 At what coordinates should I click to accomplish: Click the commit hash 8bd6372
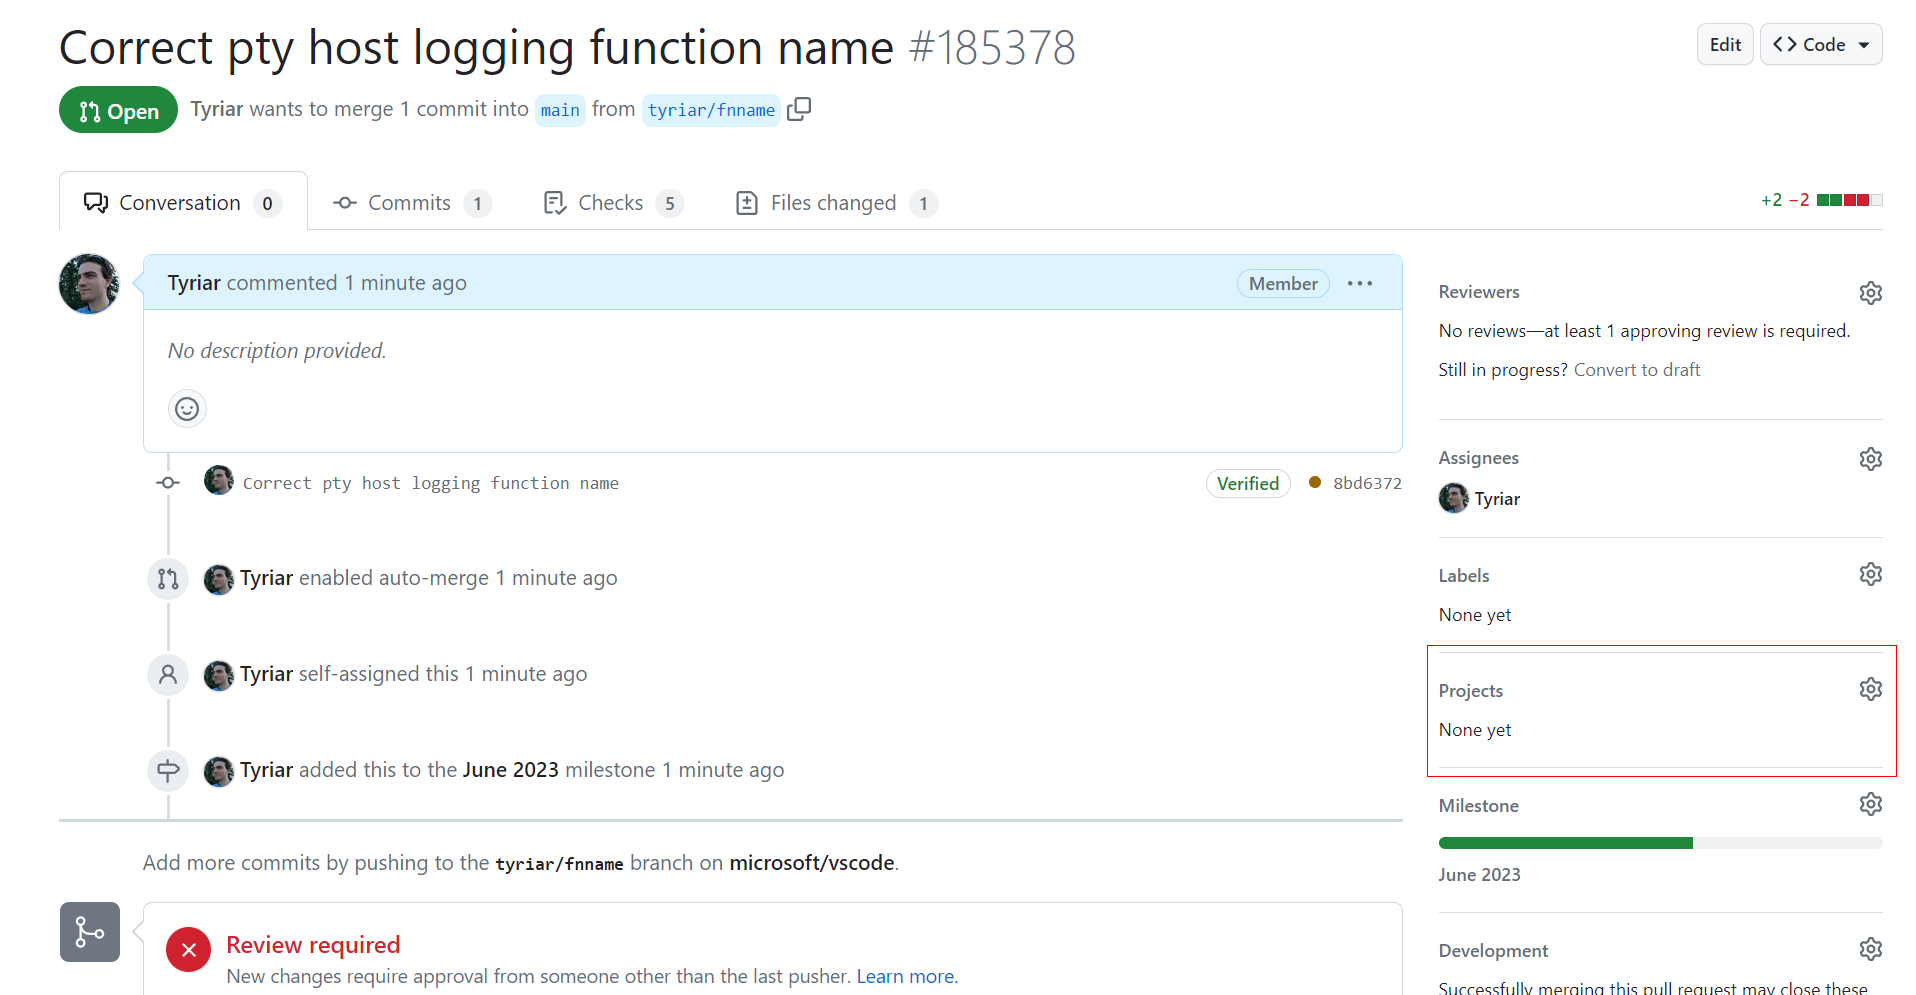click(x=1369, y=483)
